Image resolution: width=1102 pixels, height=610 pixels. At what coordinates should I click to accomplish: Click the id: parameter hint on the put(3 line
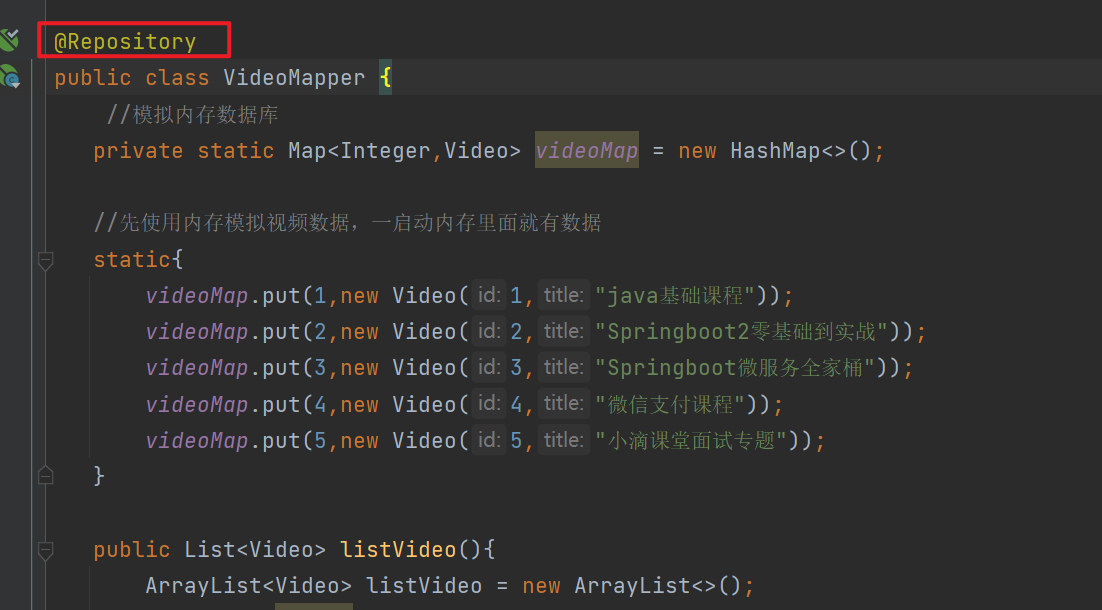tap(489, 368)
